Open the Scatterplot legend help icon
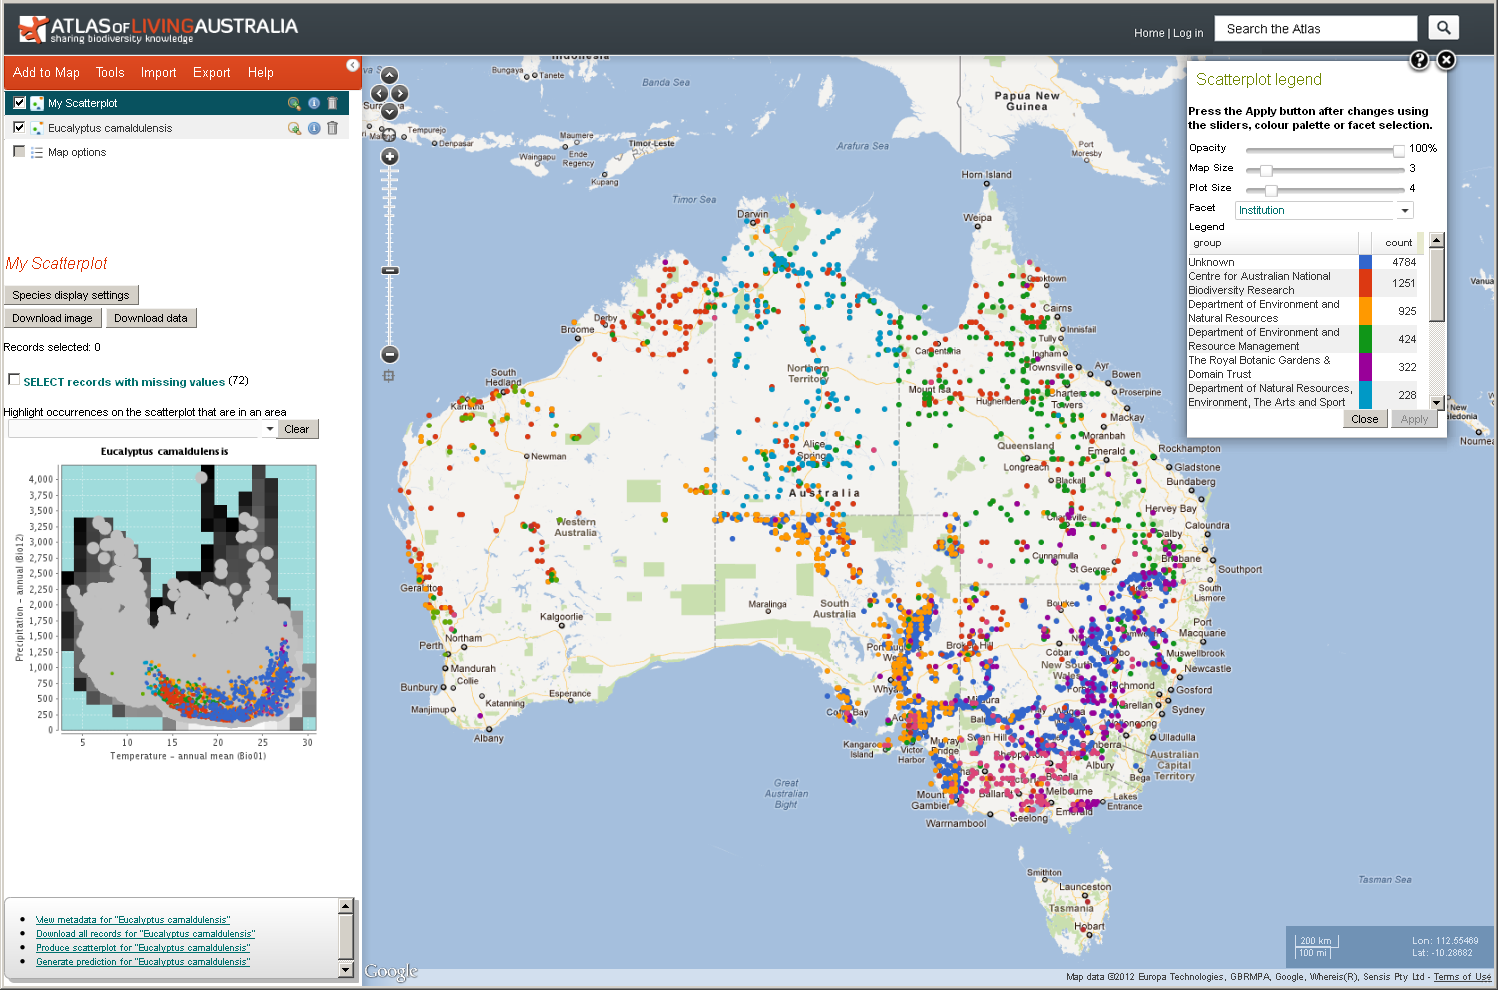Screen dimensions: 1498x990 coord(1419,60)
